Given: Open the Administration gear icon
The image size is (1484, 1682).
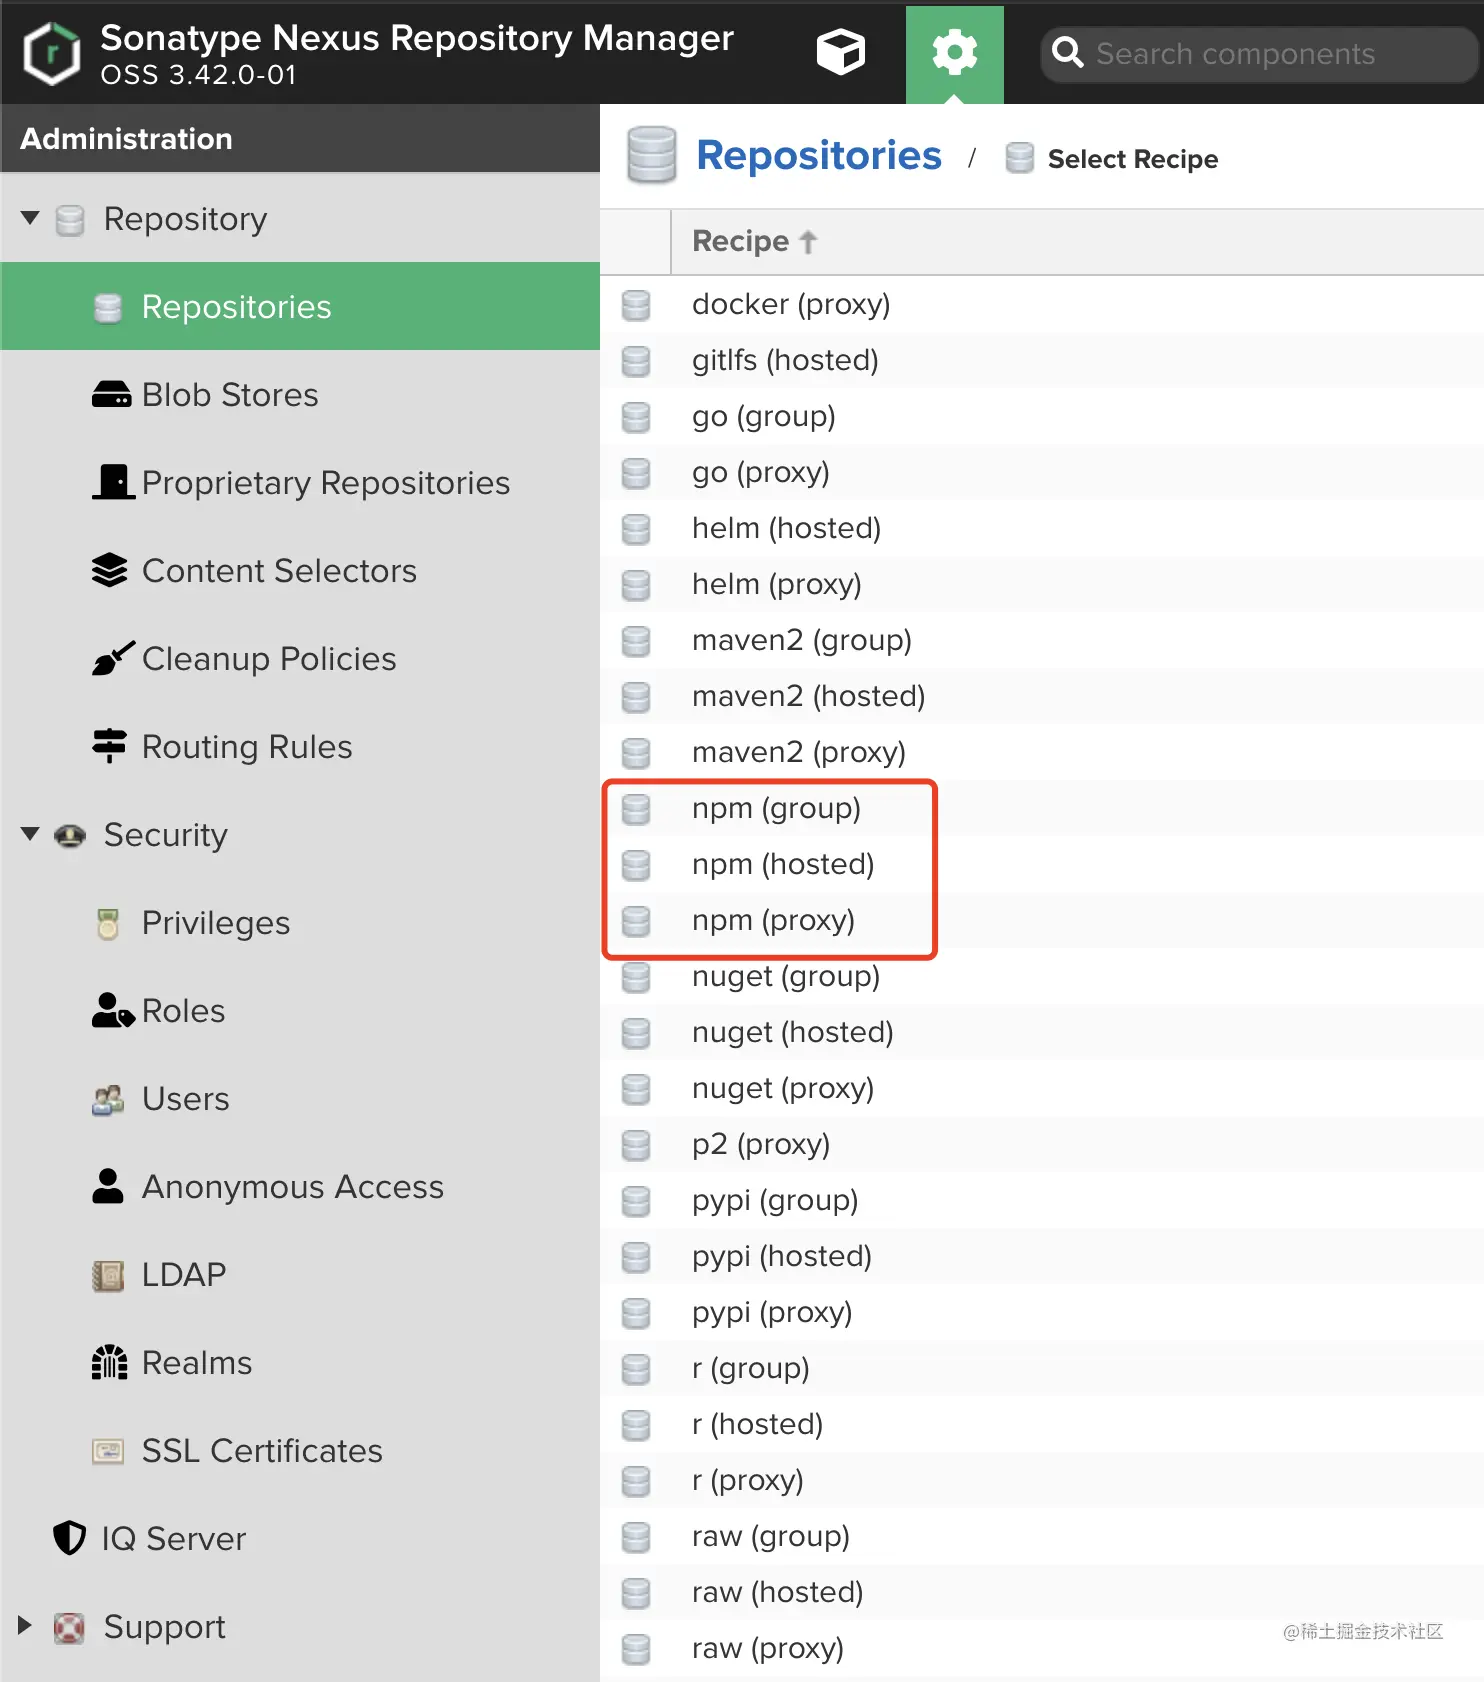Looking at the screenshot, I should click(x=954, y=53).
